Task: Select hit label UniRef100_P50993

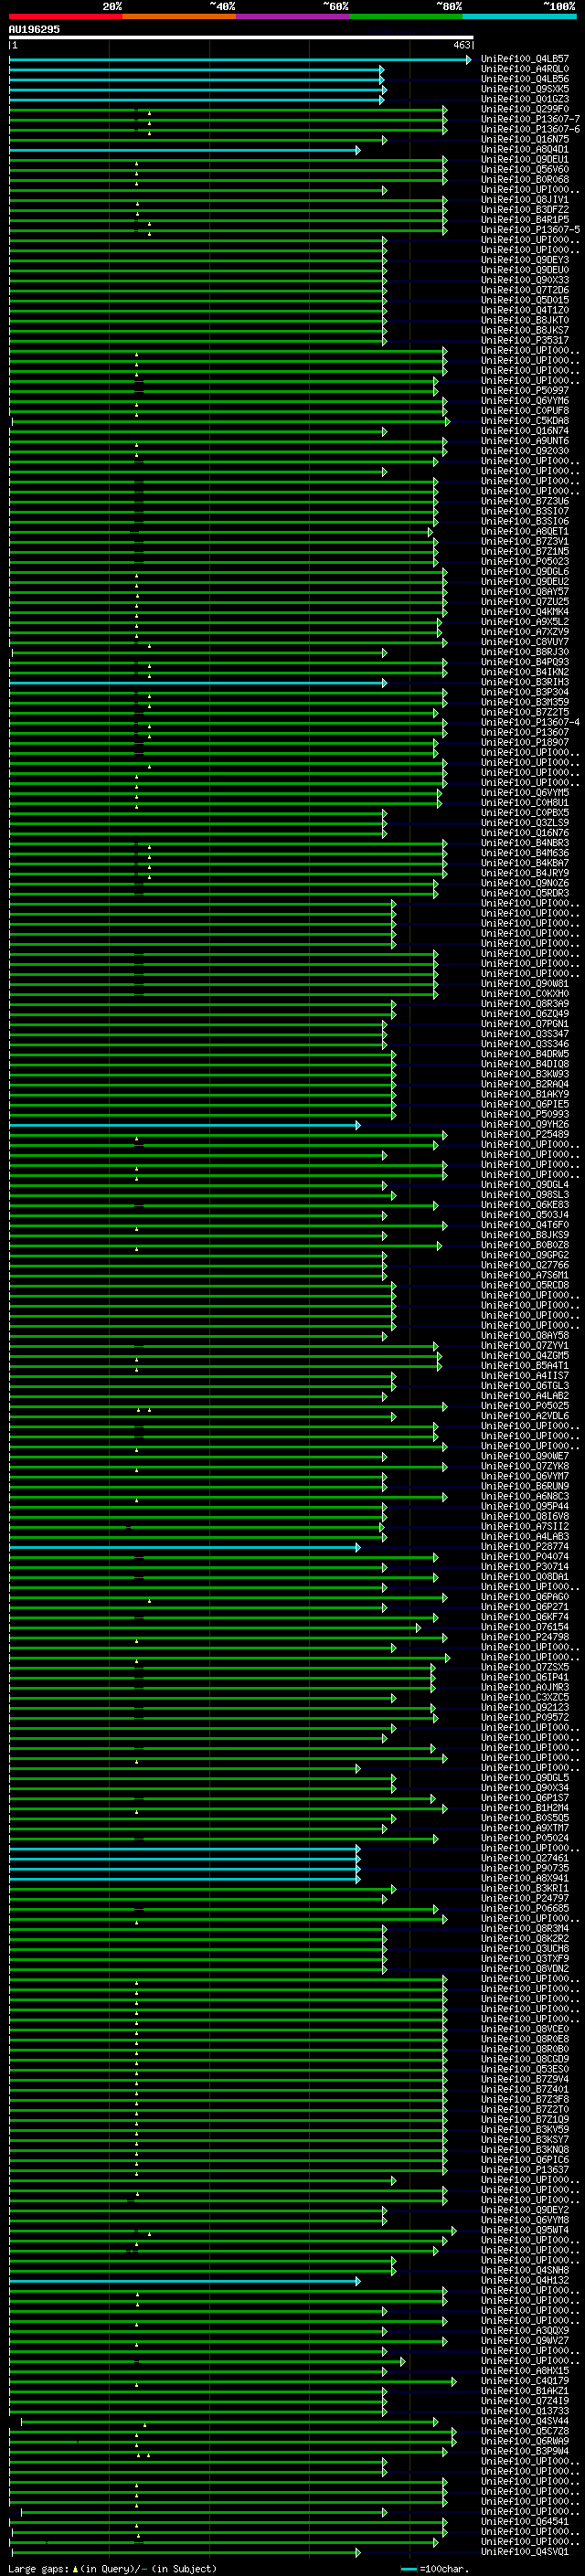Action: [x=525, y=1114]
